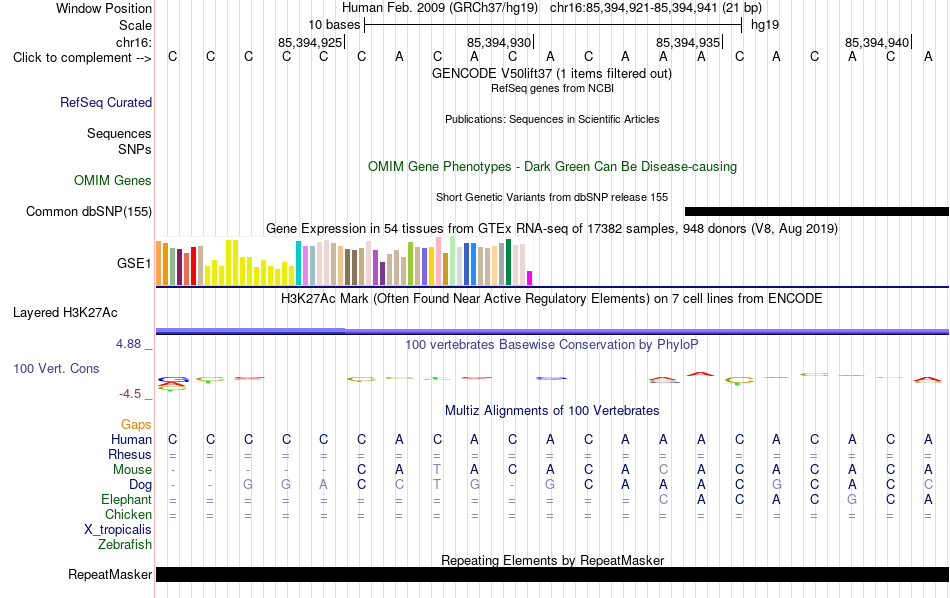This screenshot has width=950, height=598.
Task: Click the orange Gaps label
Action: coord(136,425)
